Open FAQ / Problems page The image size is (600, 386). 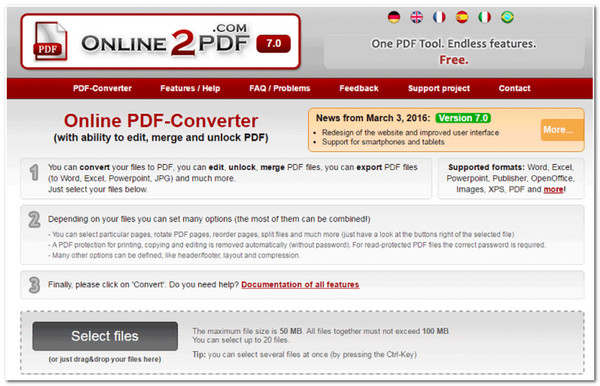(x=280, y=88)
